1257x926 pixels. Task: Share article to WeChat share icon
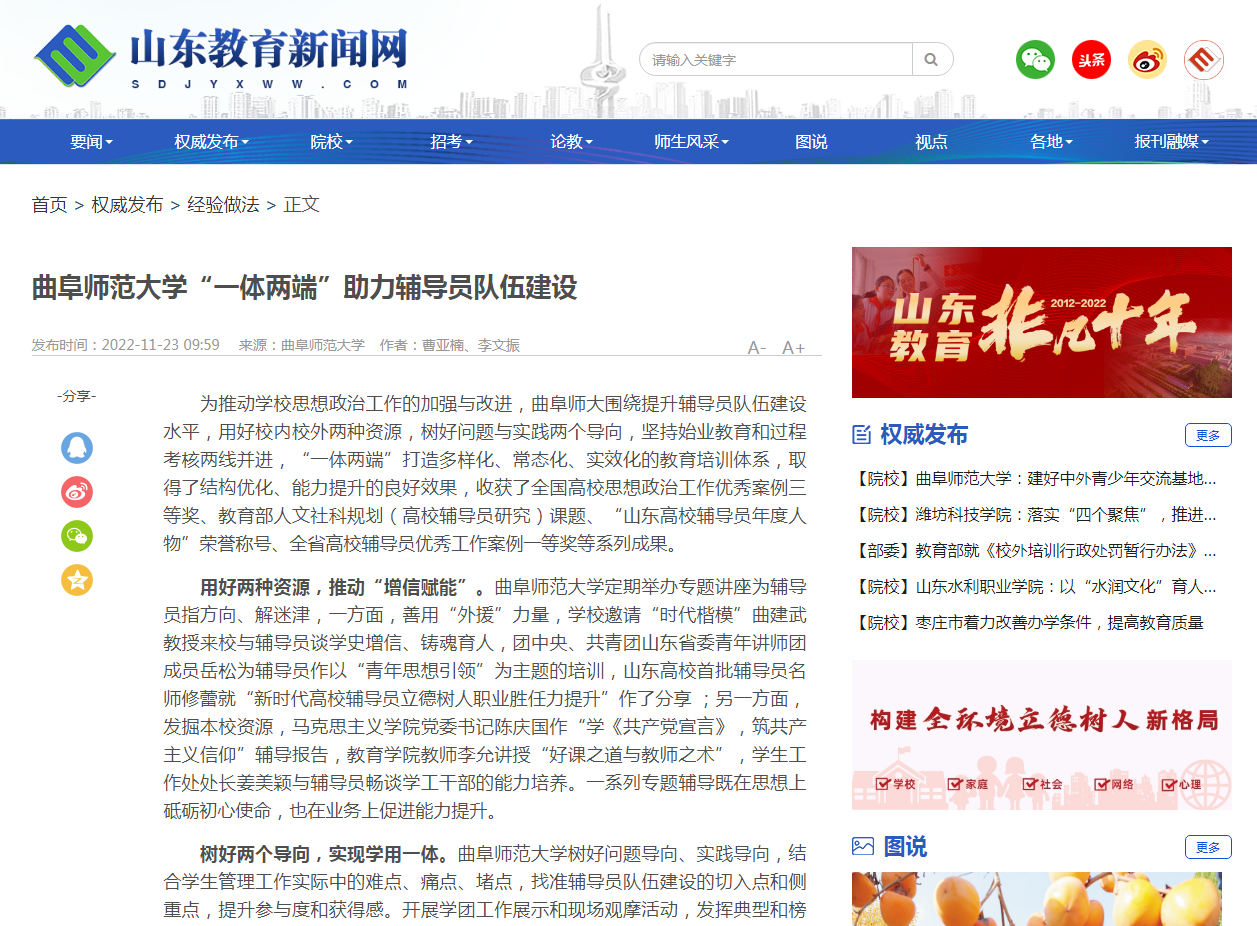[77, 536]
